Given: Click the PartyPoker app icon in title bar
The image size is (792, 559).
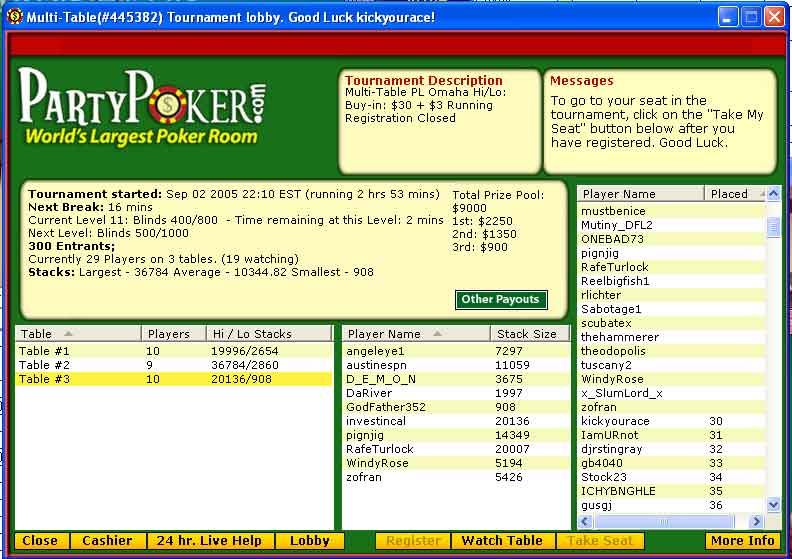Looking at the screenshot, I should click(x=14, y=17).
